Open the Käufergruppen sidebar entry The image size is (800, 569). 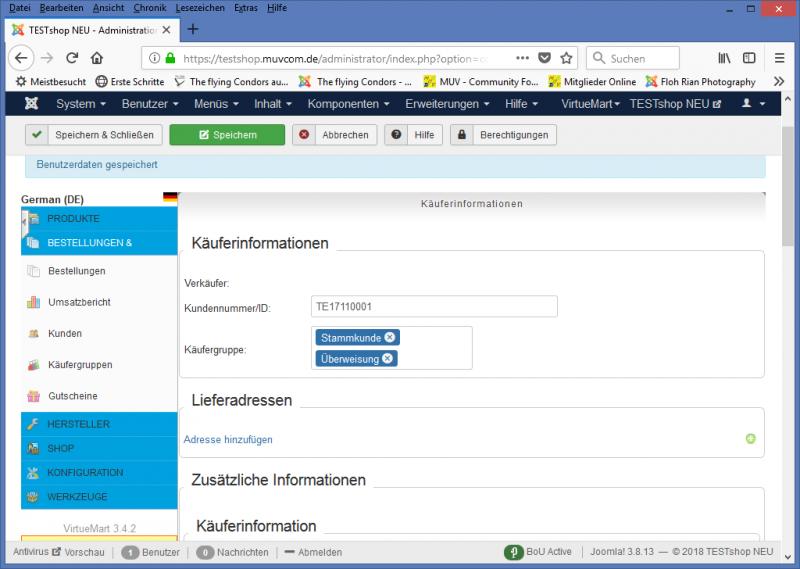pos(80,365)
